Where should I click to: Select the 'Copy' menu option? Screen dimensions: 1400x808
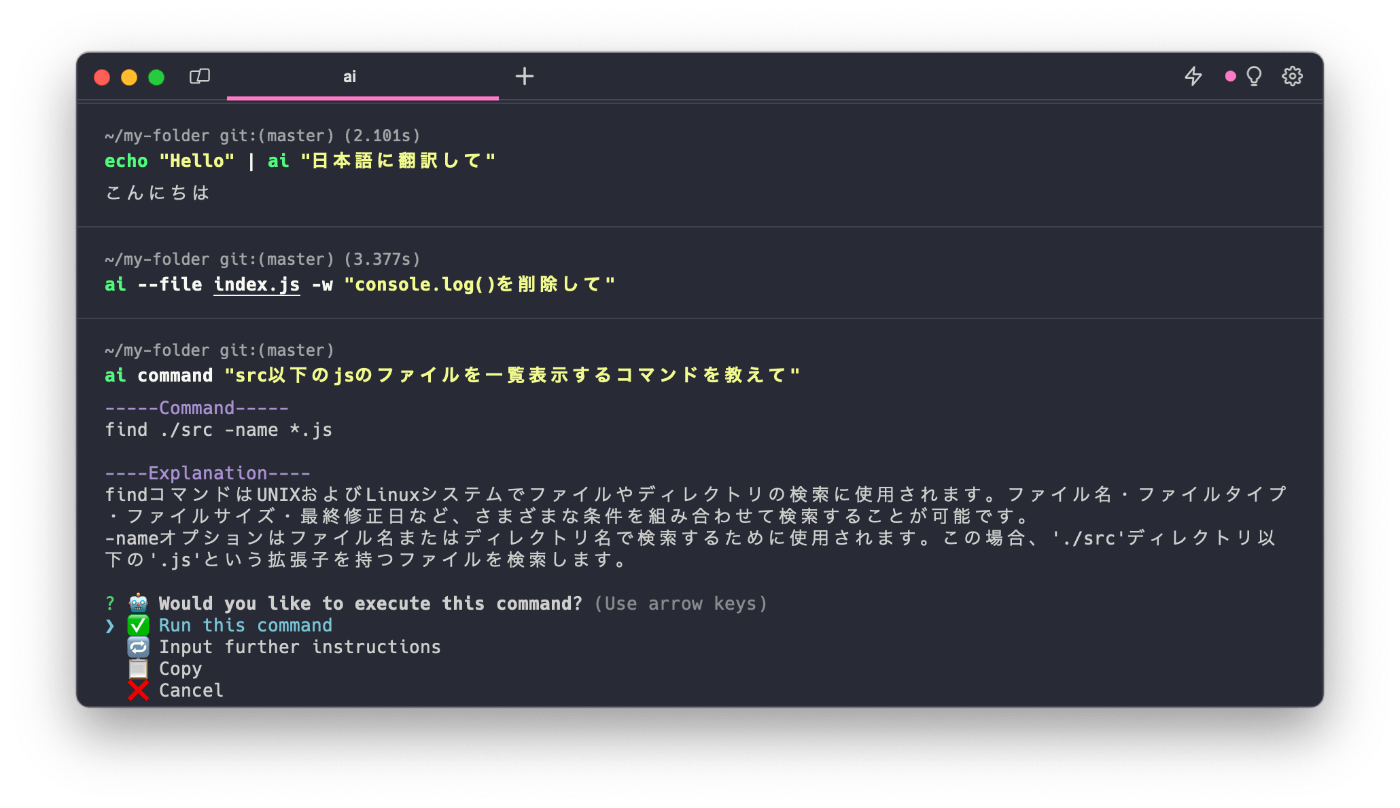tap(180, 669)
